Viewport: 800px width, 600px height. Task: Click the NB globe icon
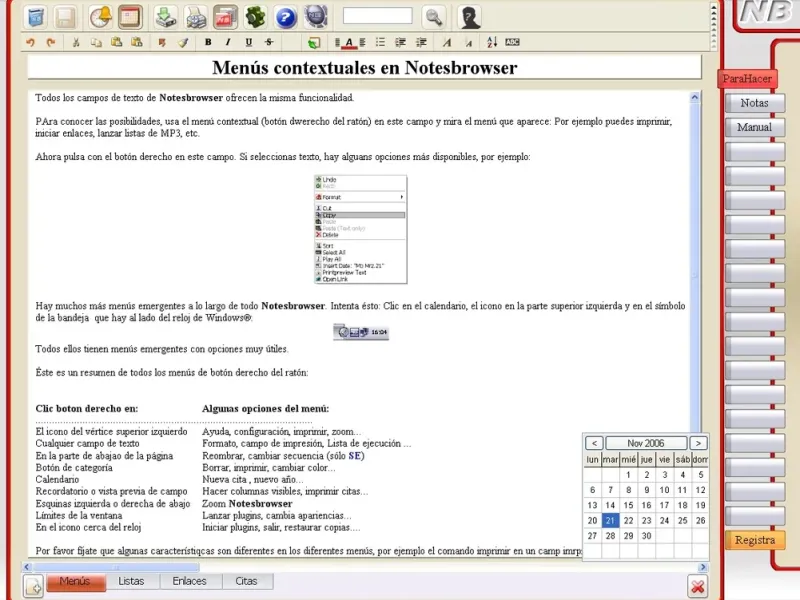[316, 17]
